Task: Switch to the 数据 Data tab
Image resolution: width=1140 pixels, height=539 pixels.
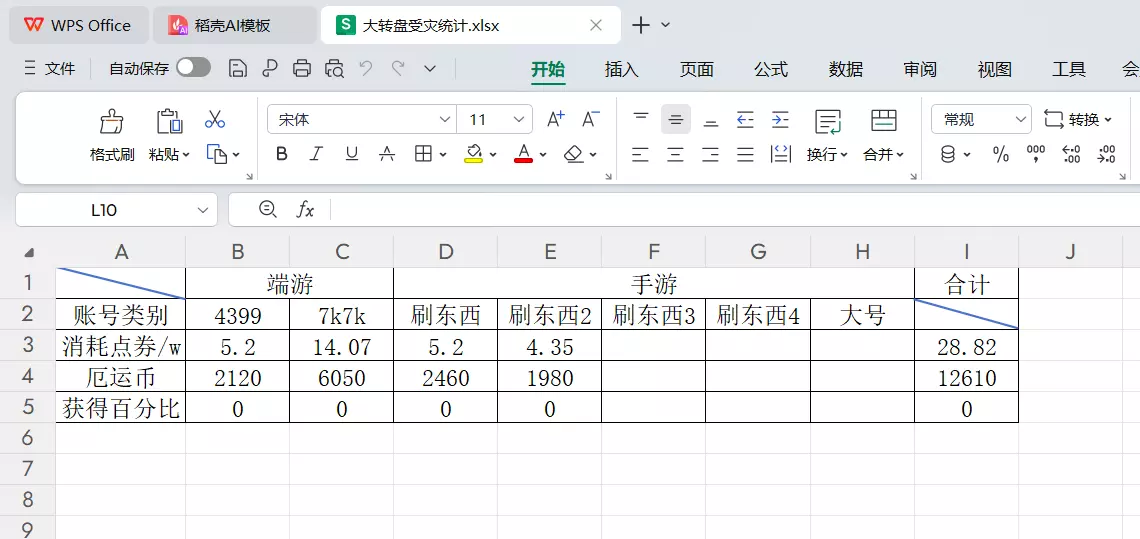Action: pos(846,69)
